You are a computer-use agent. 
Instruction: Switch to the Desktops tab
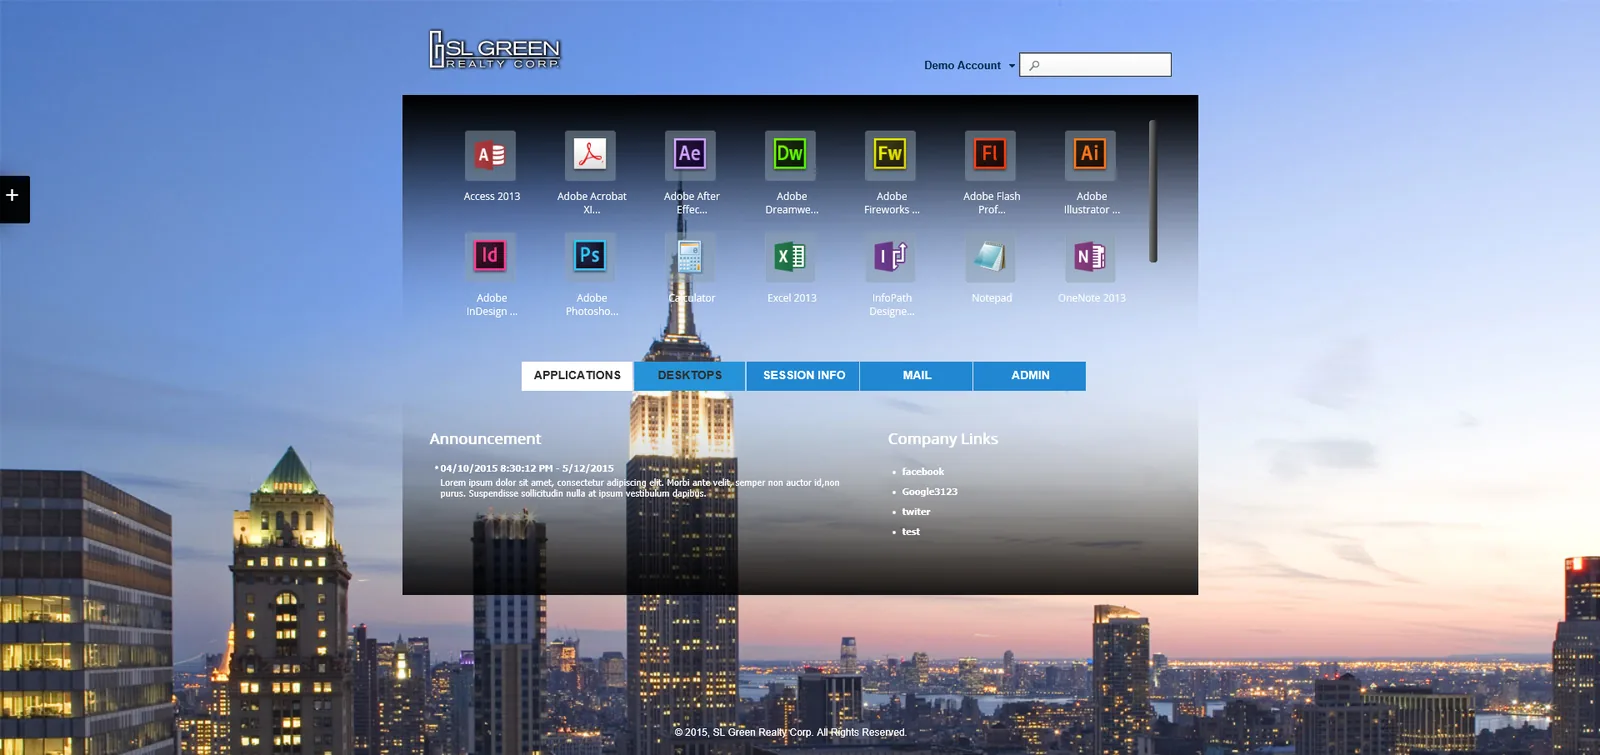click(690, 376)
